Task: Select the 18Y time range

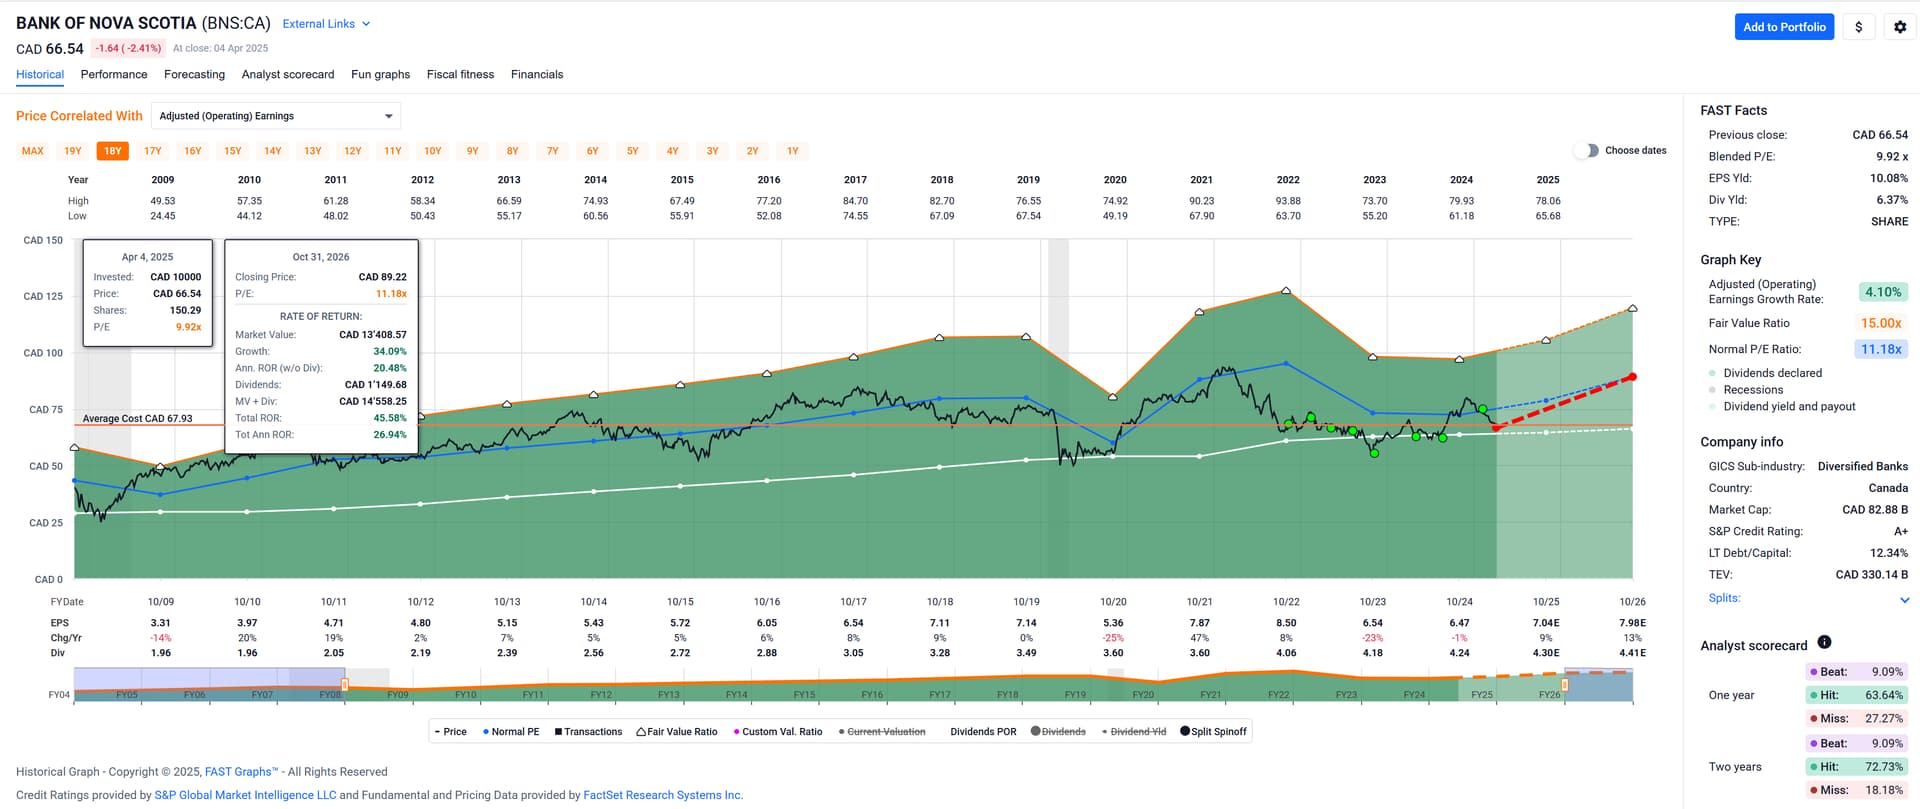Action: click(x=113, y=151)
